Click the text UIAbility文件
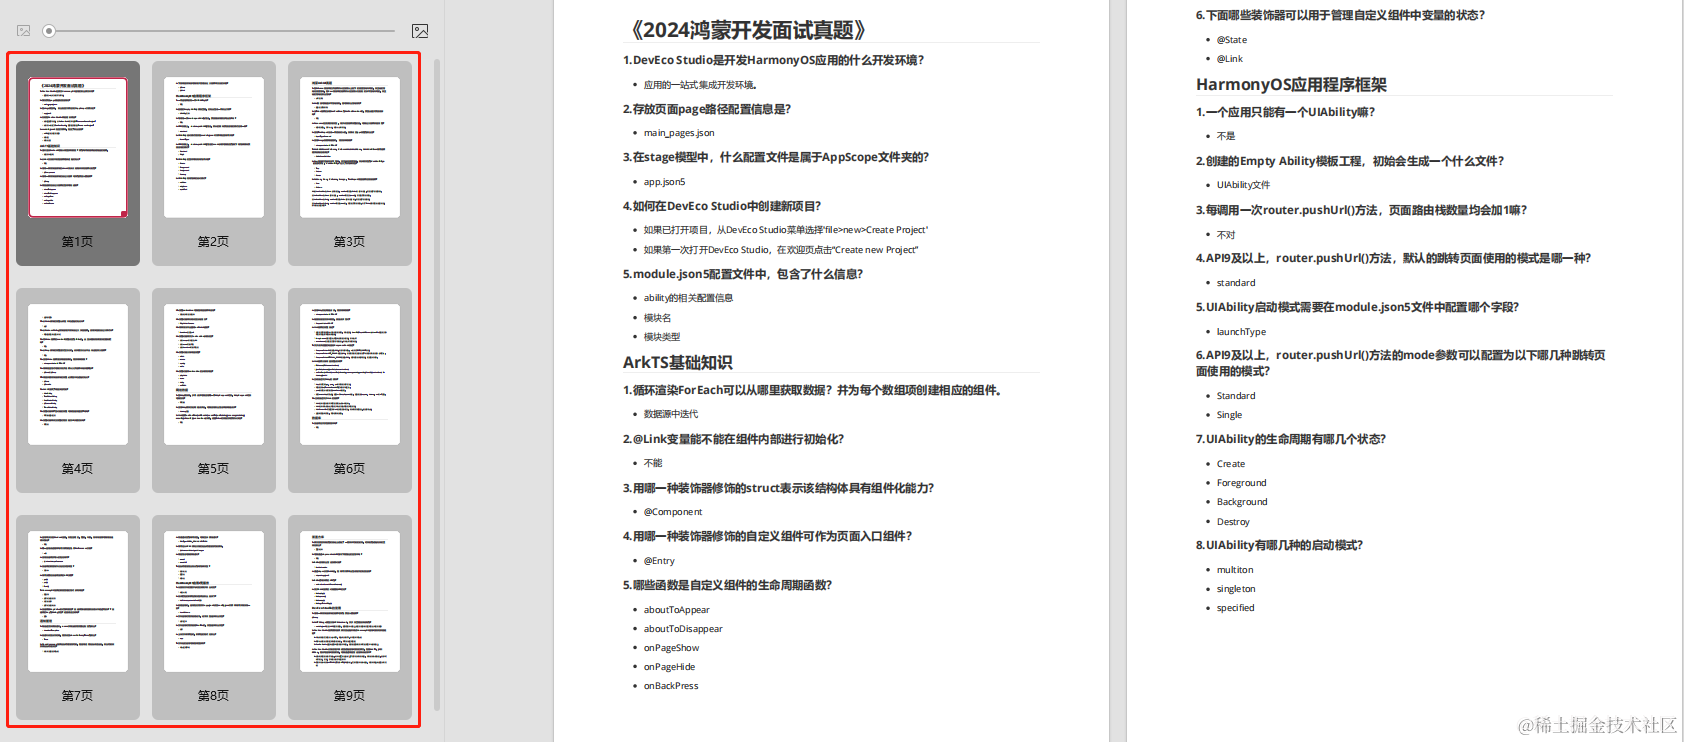The image size is (1684, 742). click(x=1243, y=185)
